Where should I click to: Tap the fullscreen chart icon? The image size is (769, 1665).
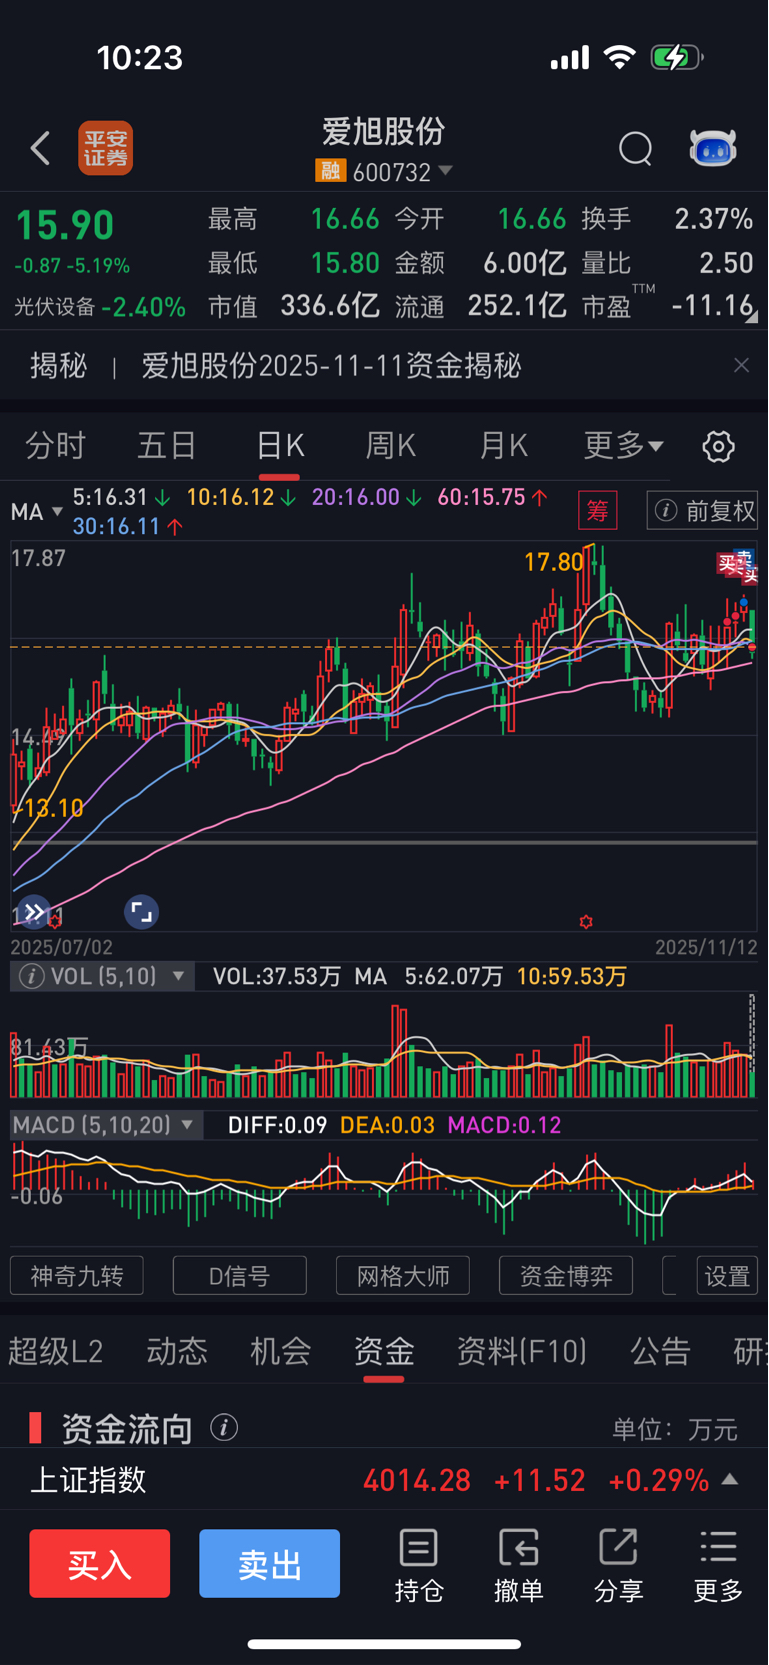pos(141,912)
